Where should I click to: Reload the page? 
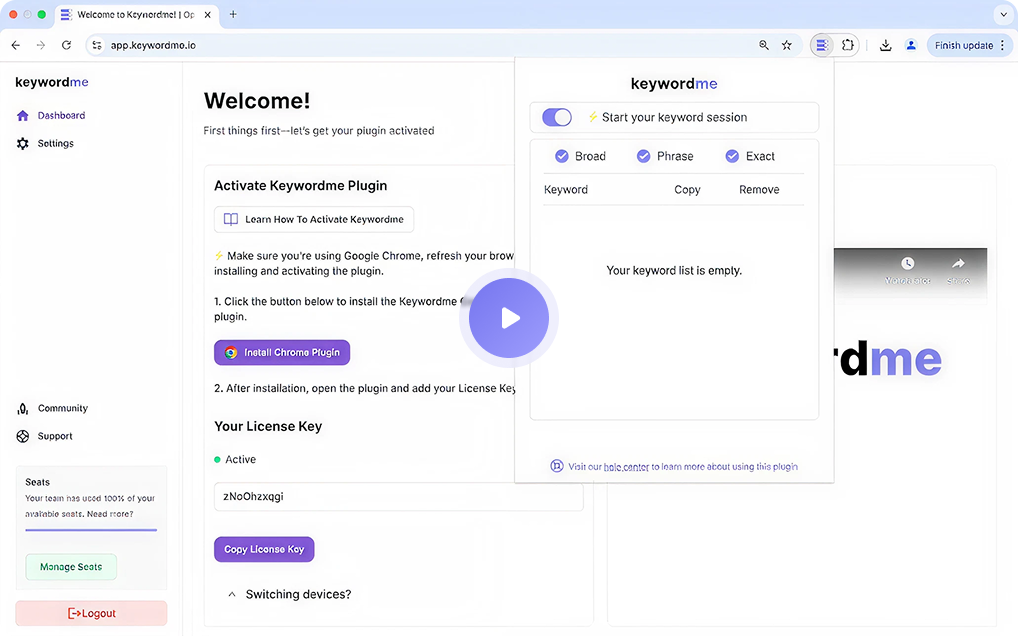tap(66, 45)
